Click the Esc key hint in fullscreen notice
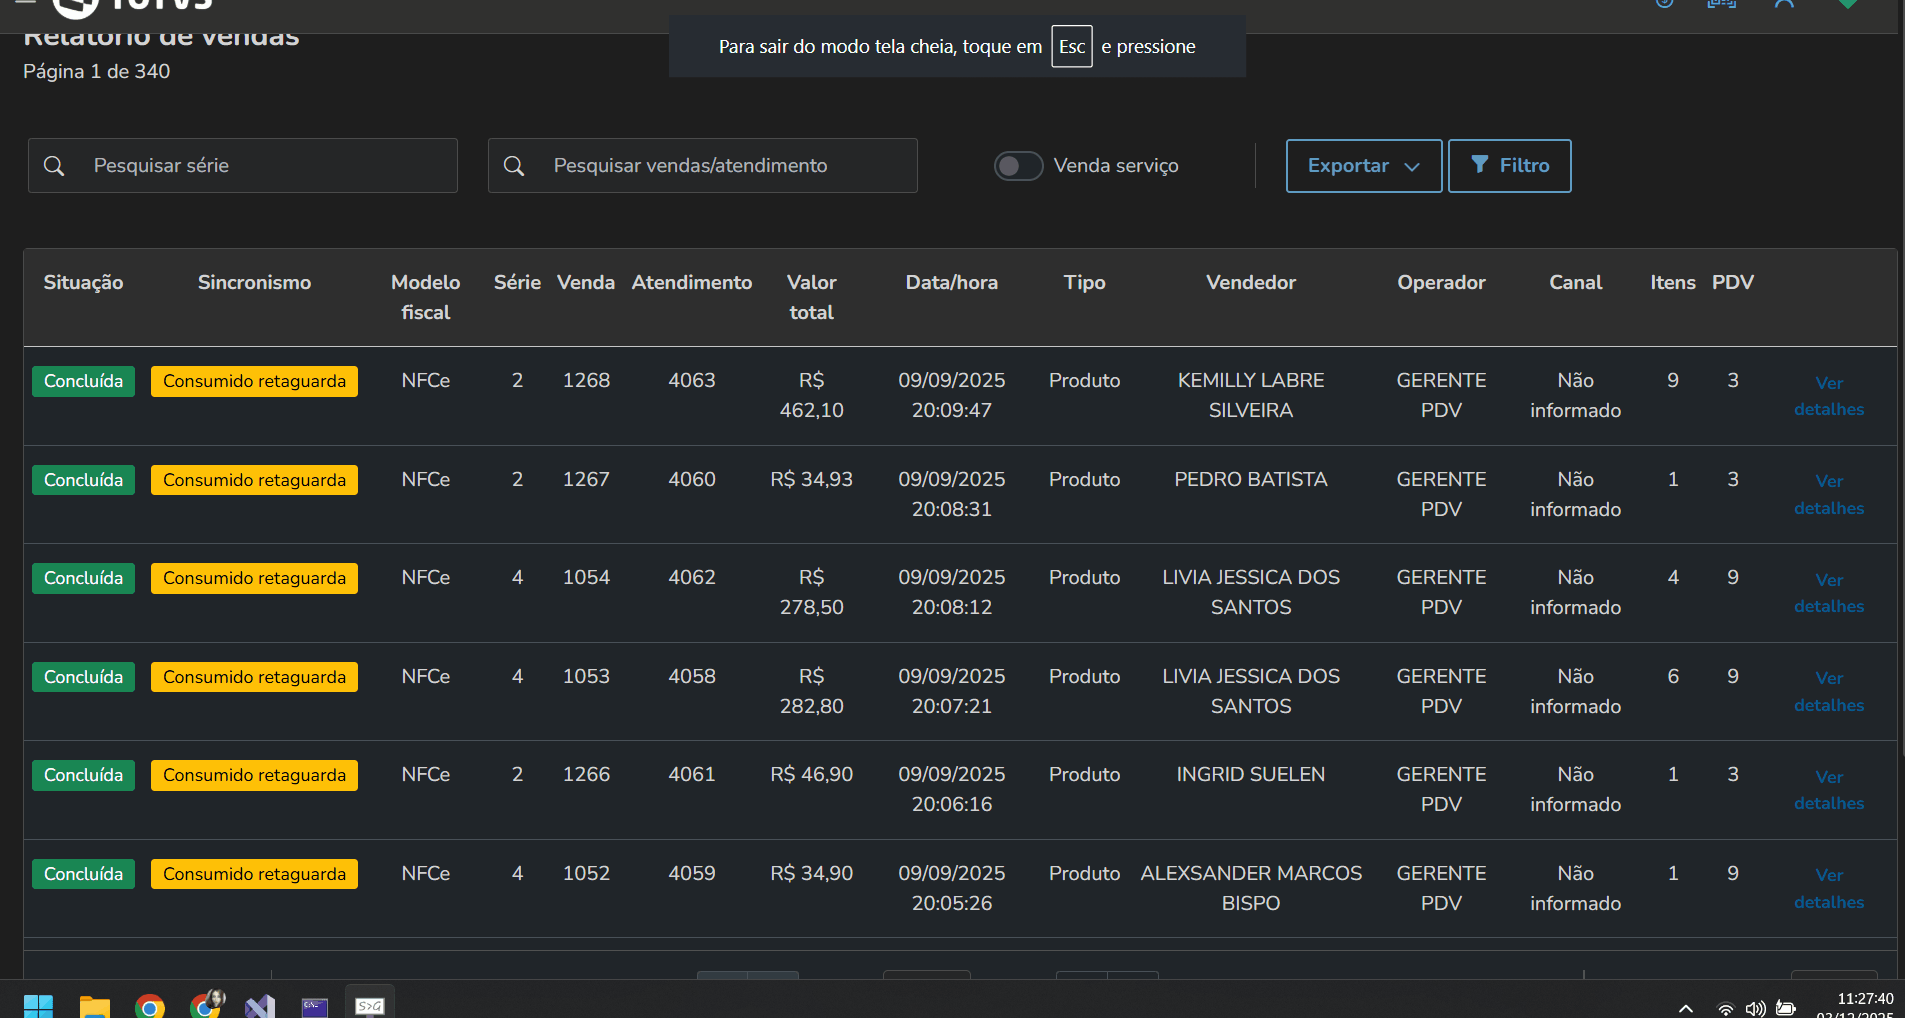The width and height of the screenshot is (1905, 1018). click(x=1072, y=47)
